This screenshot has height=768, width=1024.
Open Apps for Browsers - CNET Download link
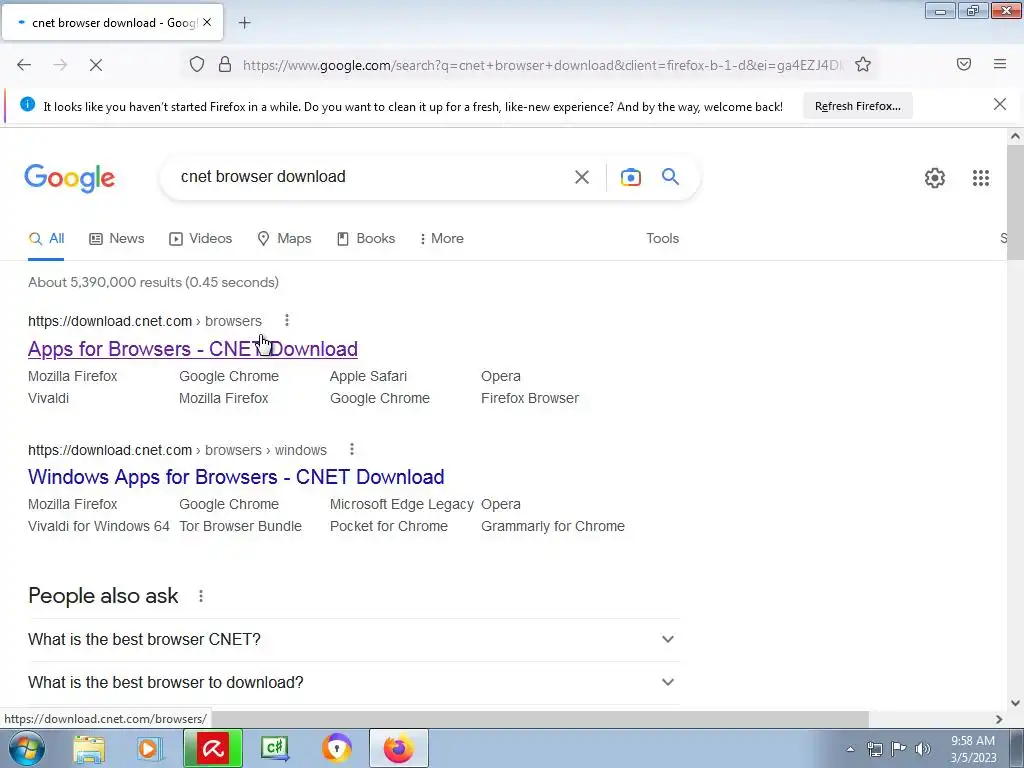tap(193, 349)
